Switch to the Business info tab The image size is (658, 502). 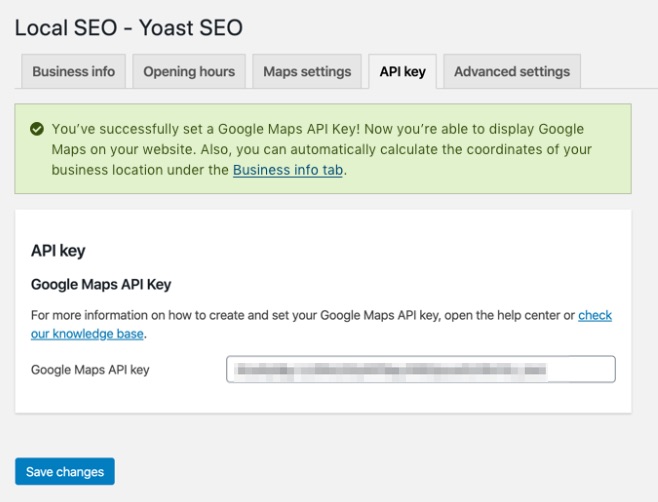73,71
